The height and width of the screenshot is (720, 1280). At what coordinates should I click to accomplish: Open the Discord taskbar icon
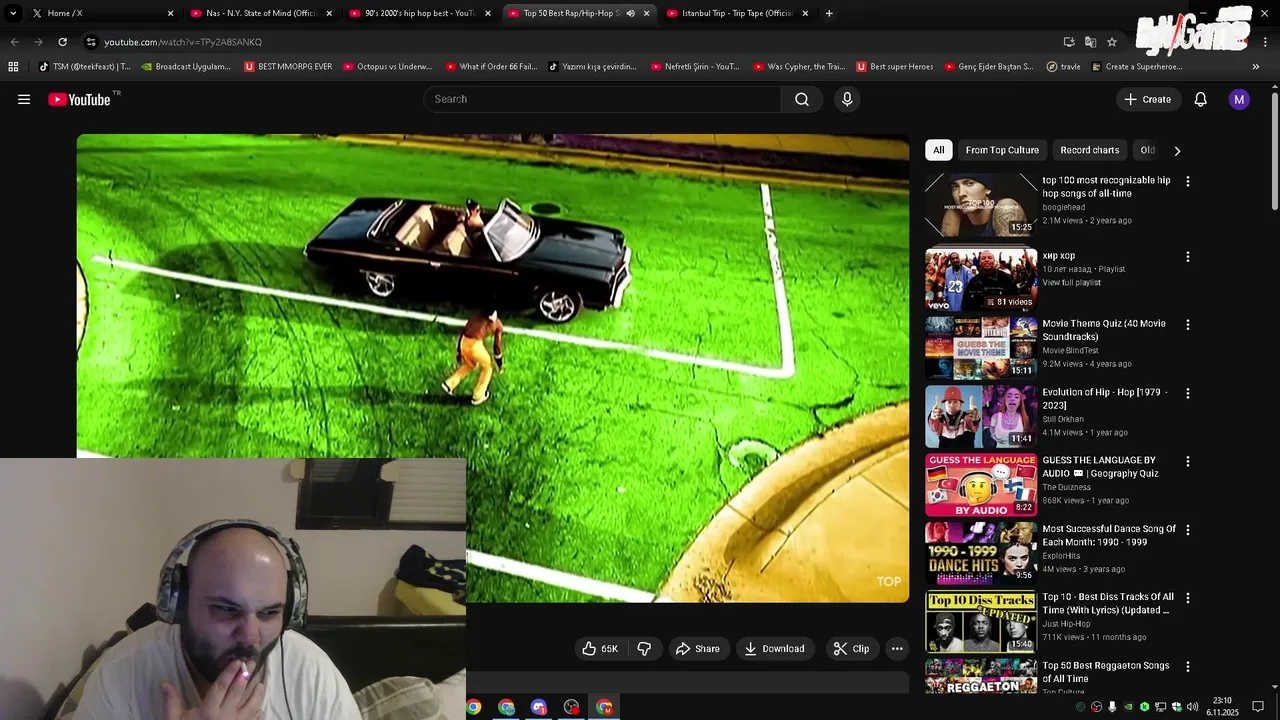click(539, 707)
